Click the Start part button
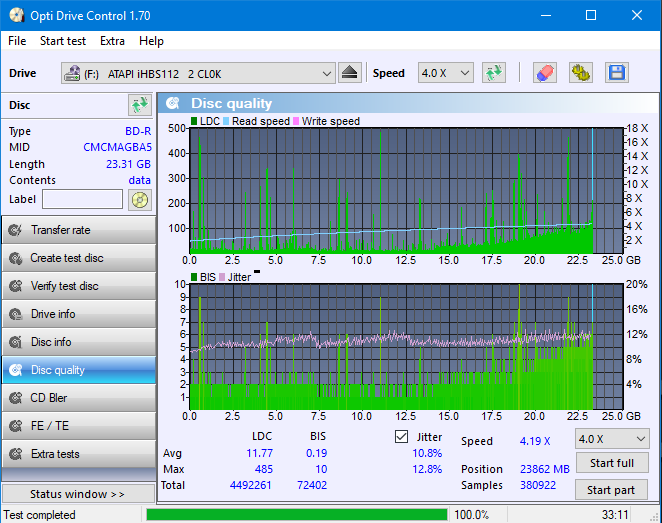The width and height of the screenshot is (662, 523). click(611, 490)
